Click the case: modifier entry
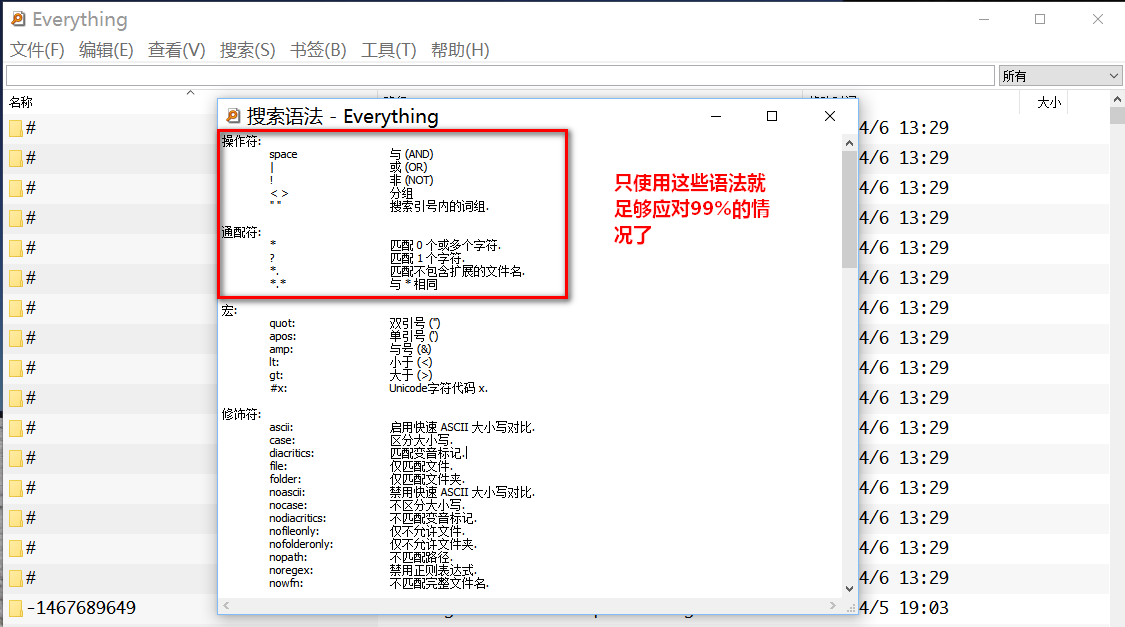The image size is (1125, 627). coord(282,440)
